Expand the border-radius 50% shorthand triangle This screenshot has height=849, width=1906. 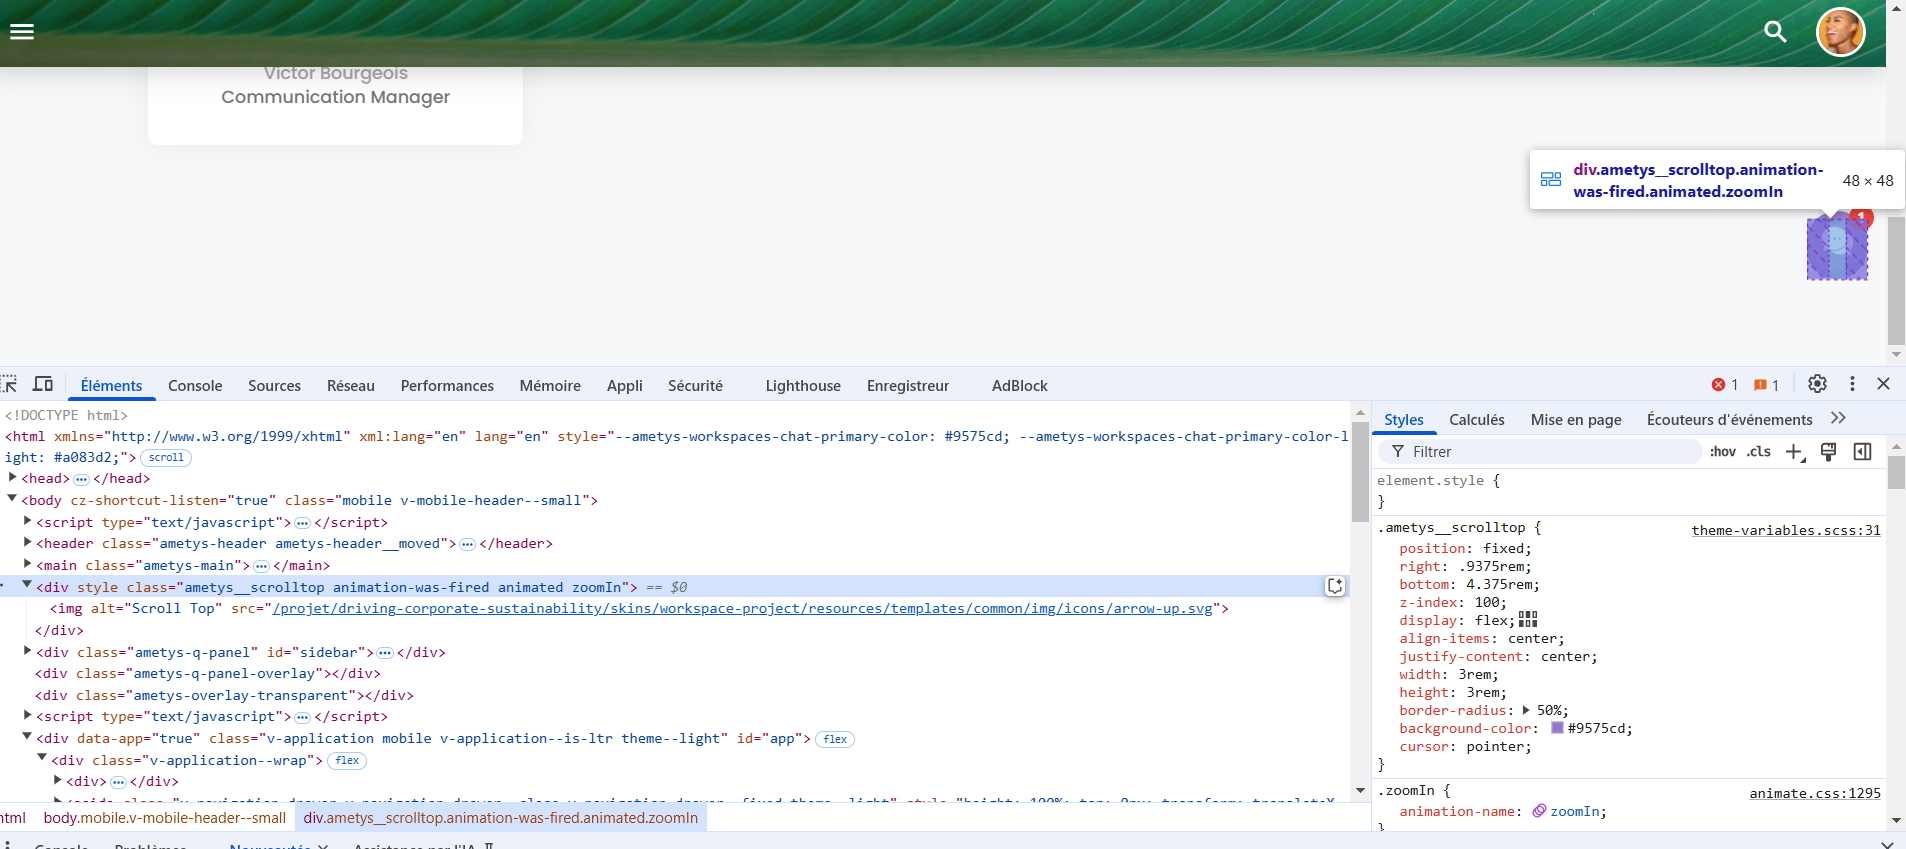coord(1526,710)
